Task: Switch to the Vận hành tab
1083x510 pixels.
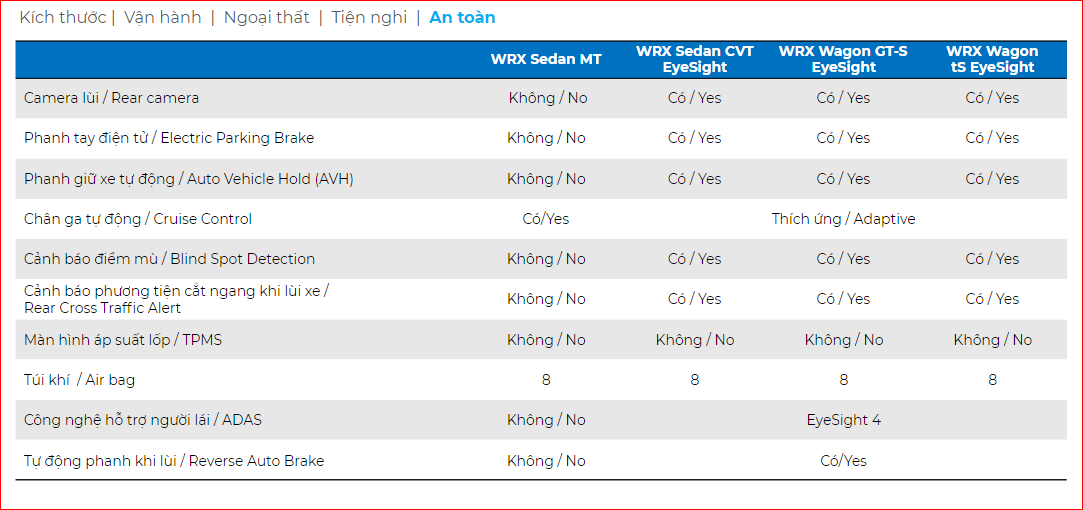Action: tap(162, 17)
